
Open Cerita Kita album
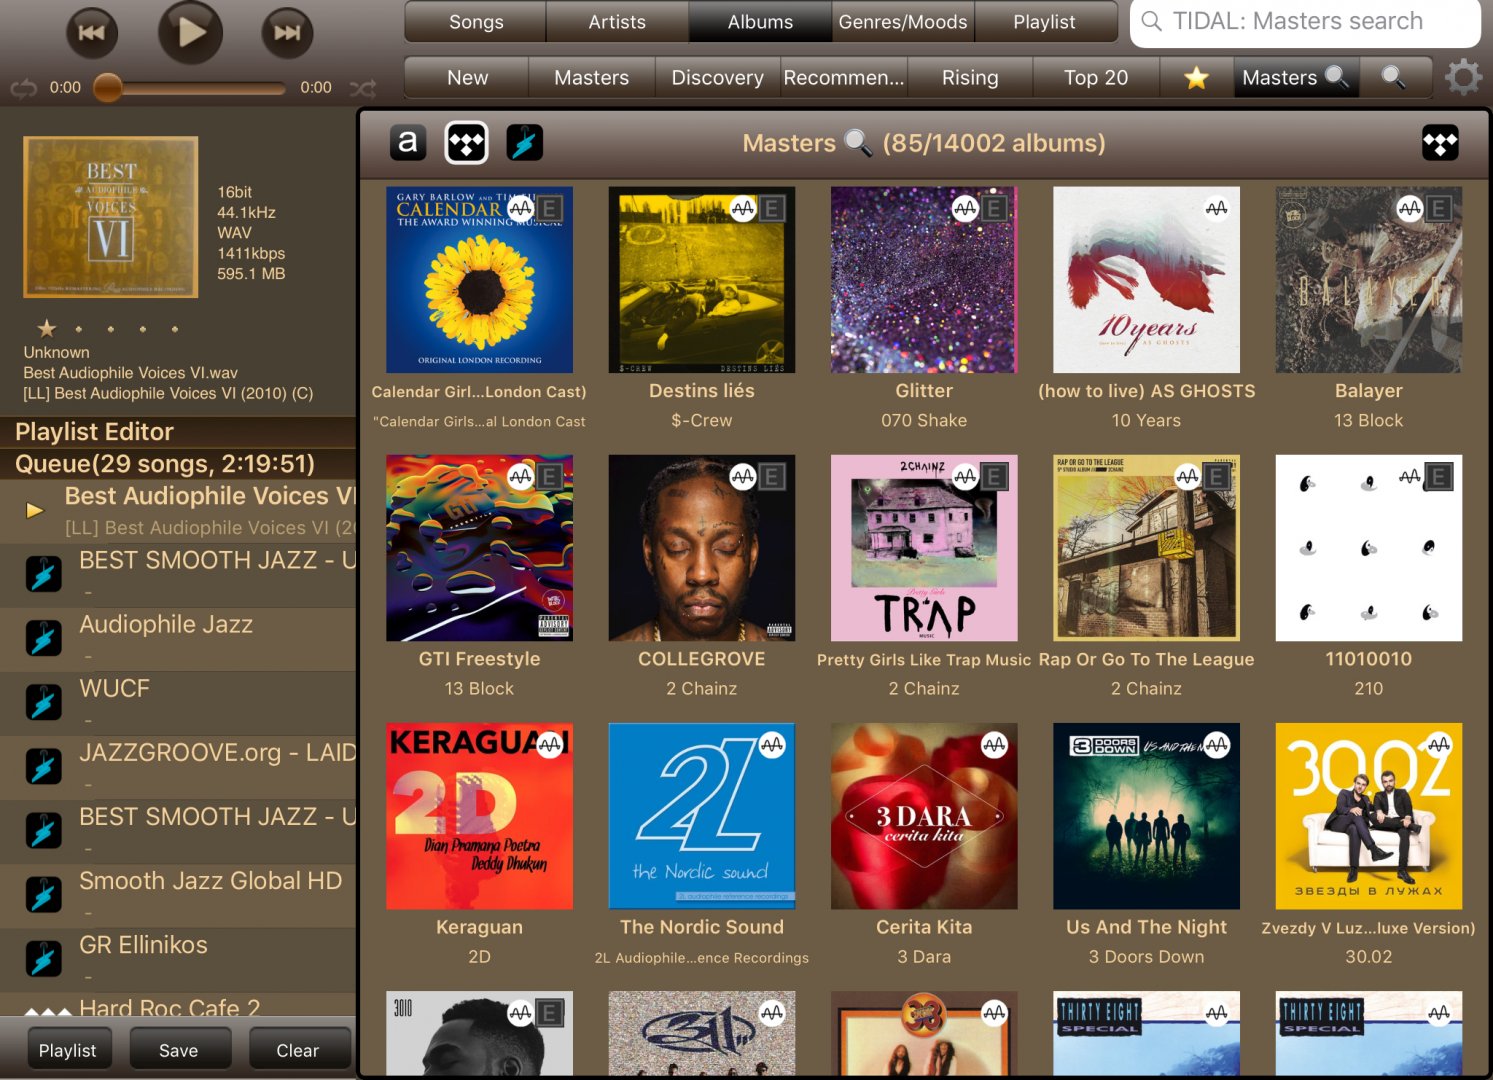coord(924,816)
